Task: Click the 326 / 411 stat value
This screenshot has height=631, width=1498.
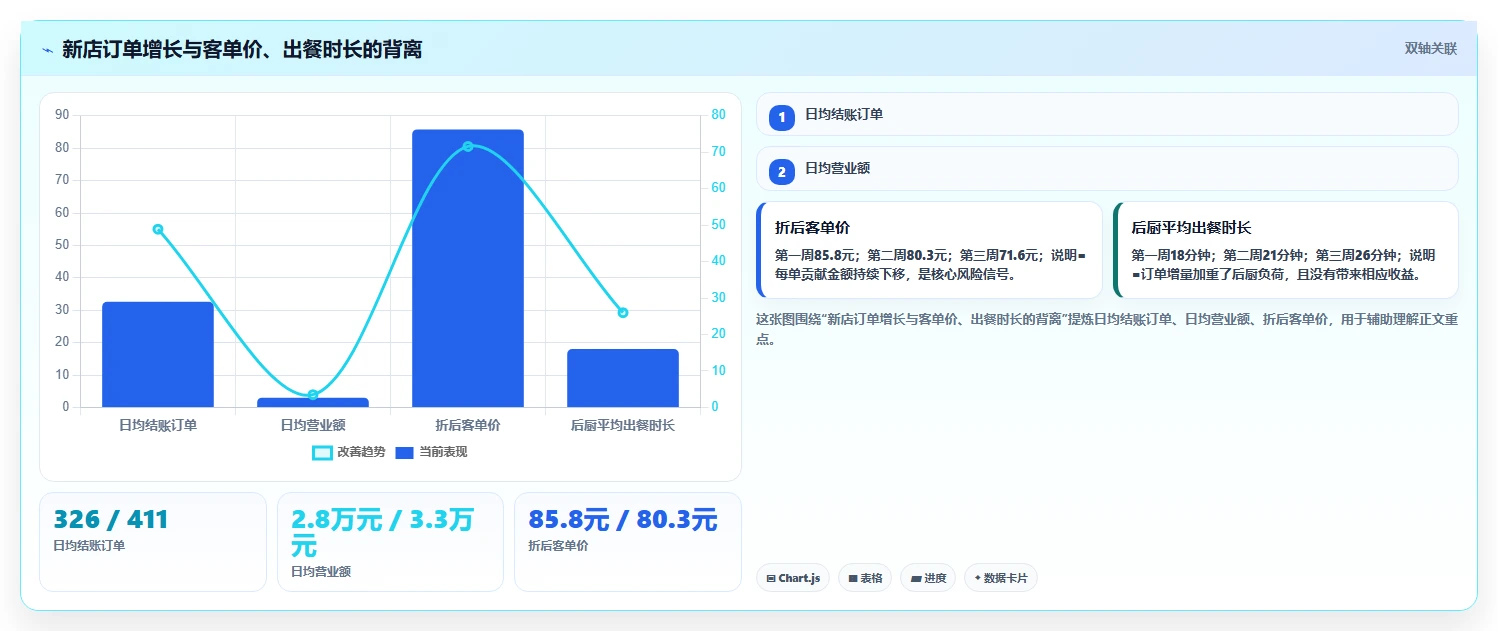Action: [111, 520]
